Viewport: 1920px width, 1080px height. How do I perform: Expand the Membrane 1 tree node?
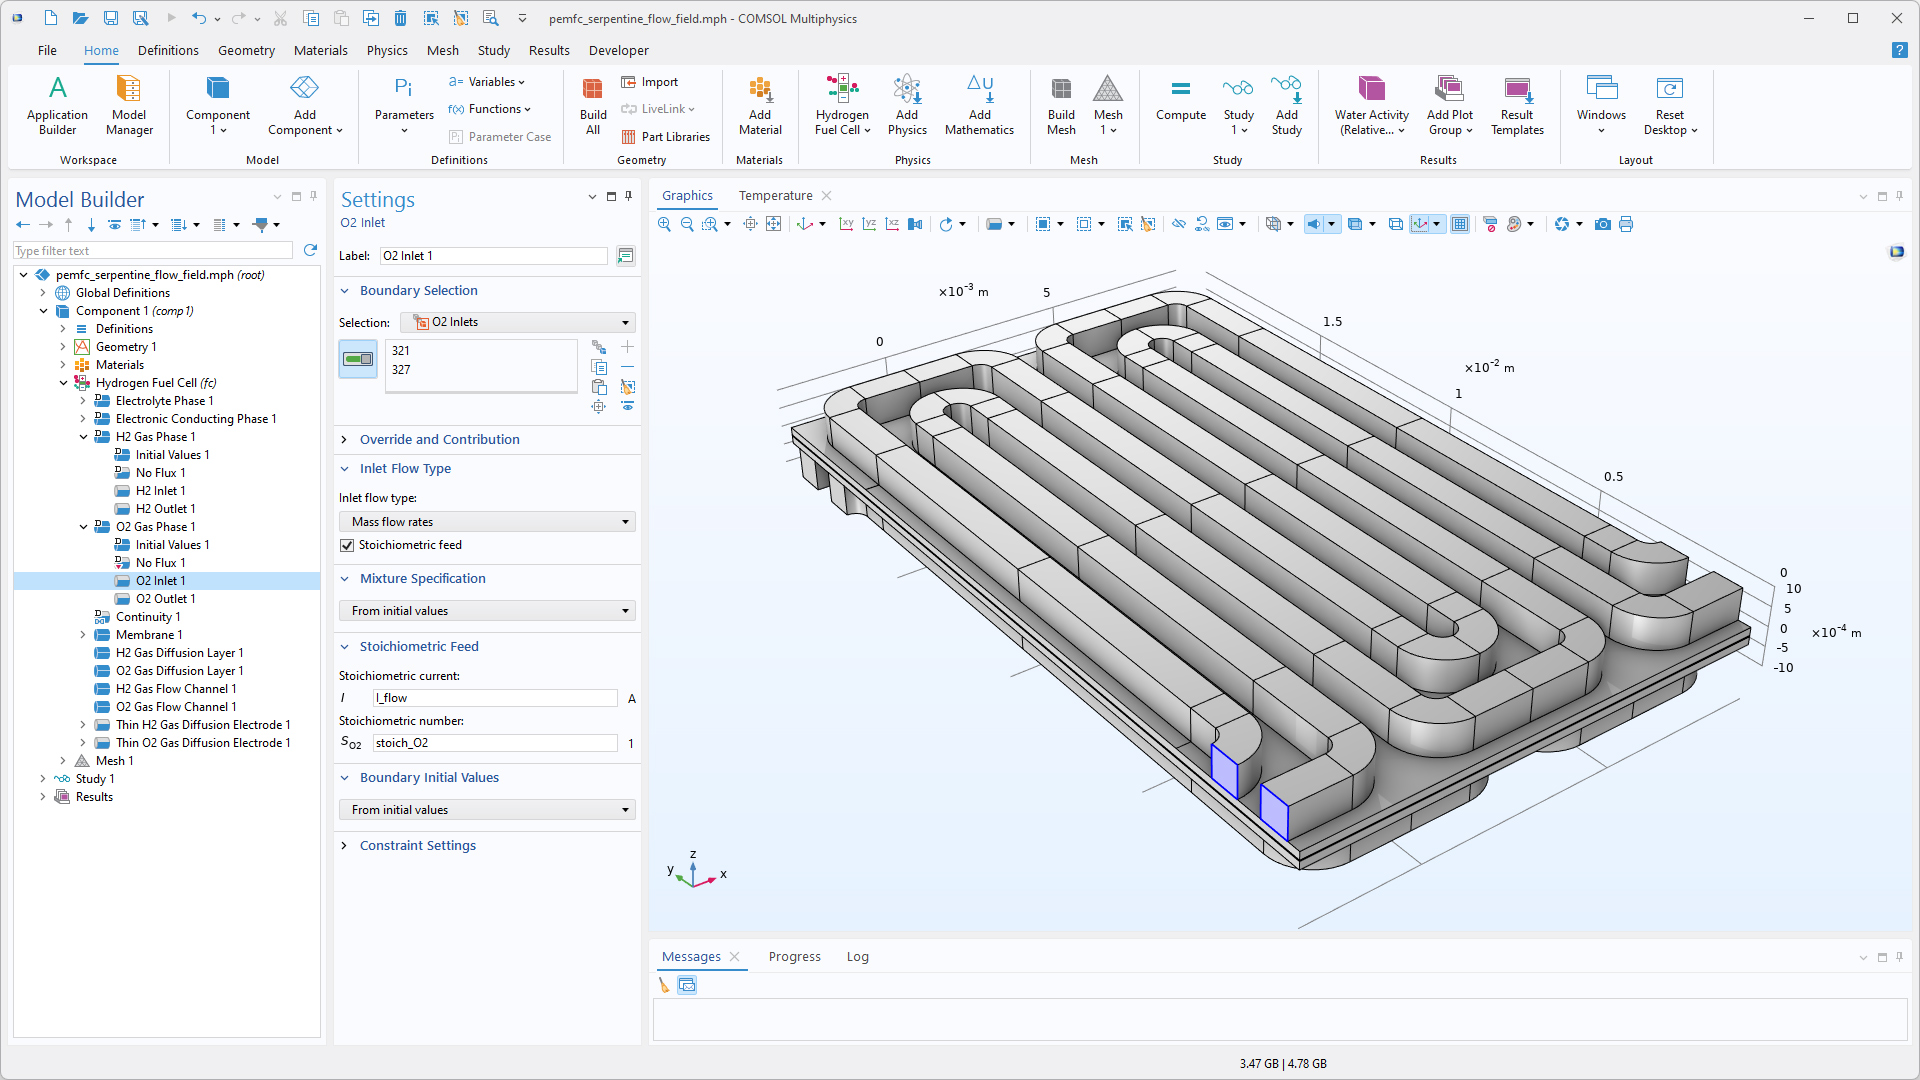point(83,635)
